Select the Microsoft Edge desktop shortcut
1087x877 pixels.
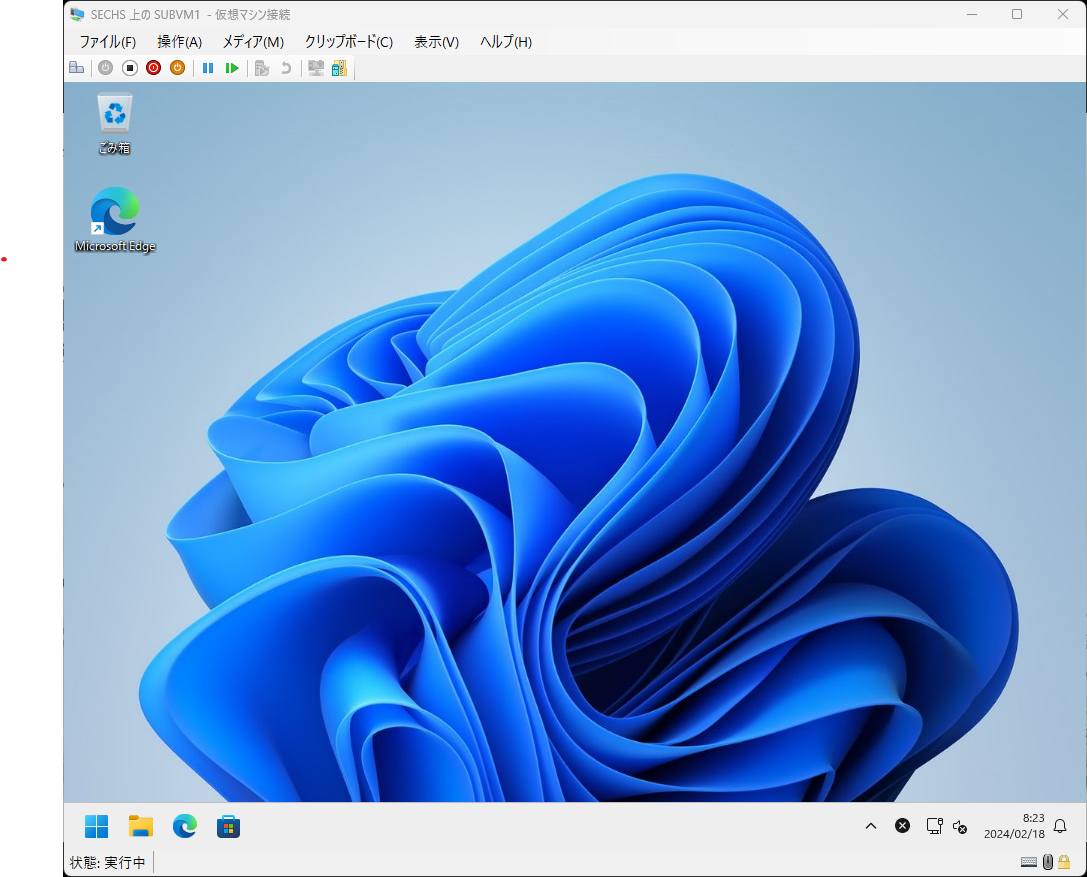click(115, 219)
